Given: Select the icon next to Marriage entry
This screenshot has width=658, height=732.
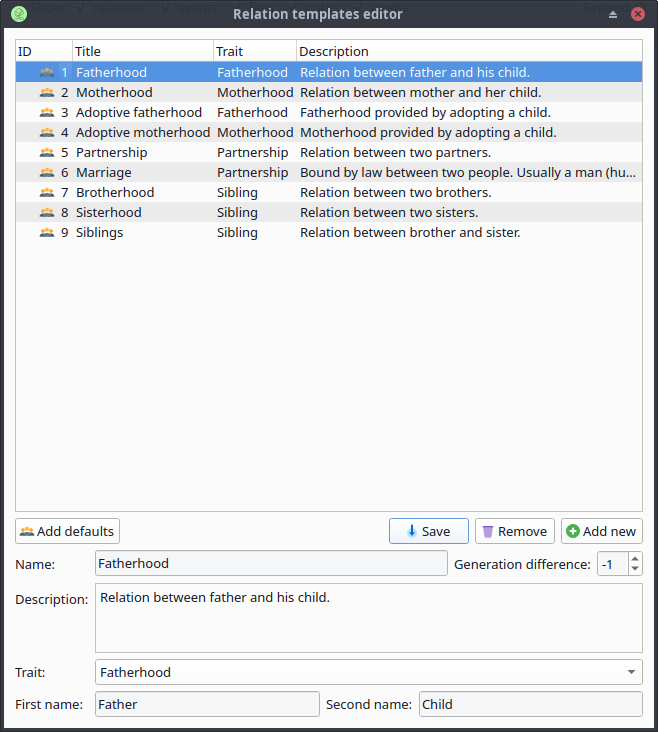Looking at the screenshot, I should [x=47, y=173].
